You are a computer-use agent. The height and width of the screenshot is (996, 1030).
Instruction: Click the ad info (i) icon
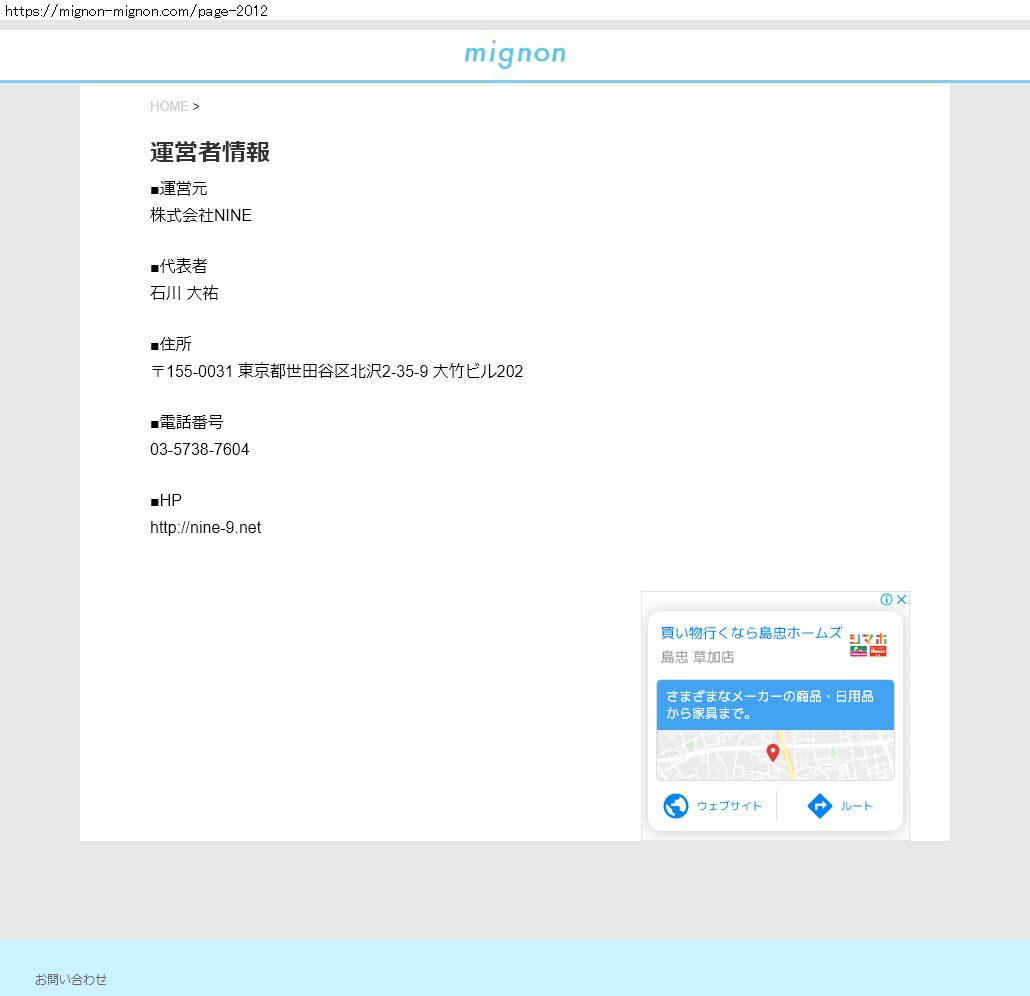point(886,600)
